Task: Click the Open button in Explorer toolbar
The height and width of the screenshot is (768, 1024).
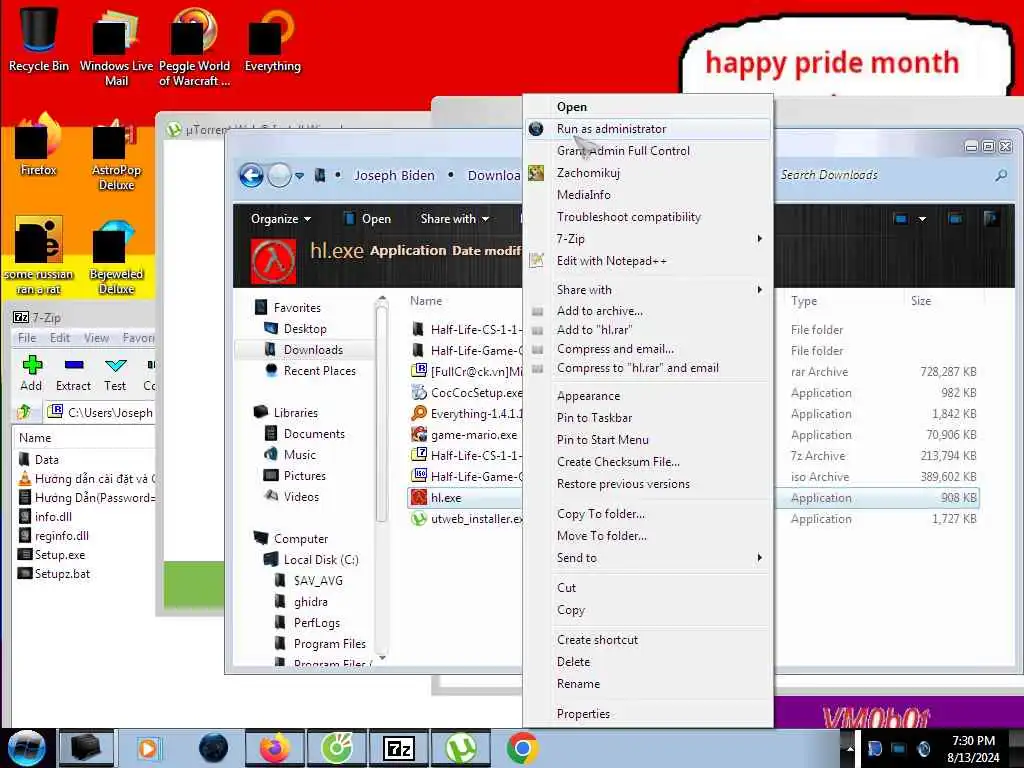Action: pos(368,219)
